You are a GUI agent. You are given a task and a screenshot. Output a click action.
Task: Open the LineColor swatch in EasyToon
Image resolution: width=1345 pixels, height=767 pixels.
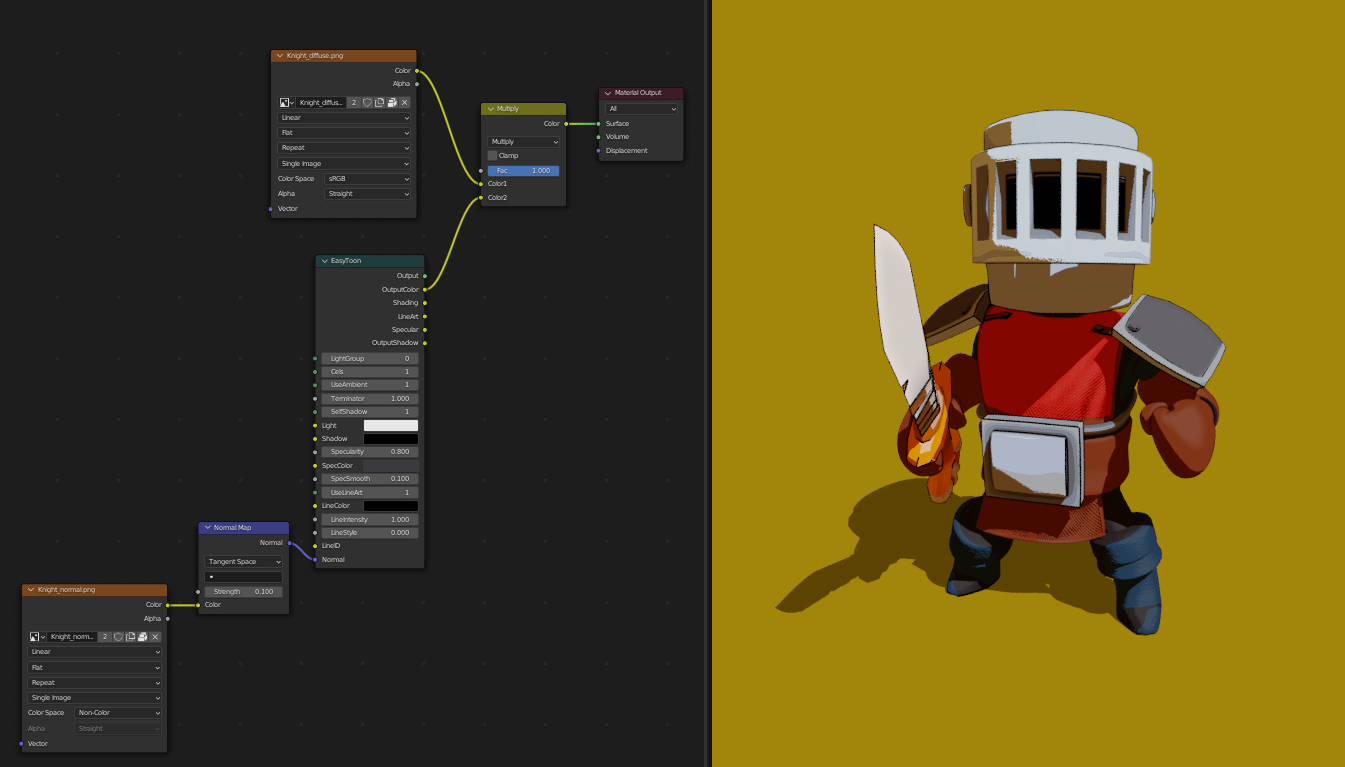[391, 506]
